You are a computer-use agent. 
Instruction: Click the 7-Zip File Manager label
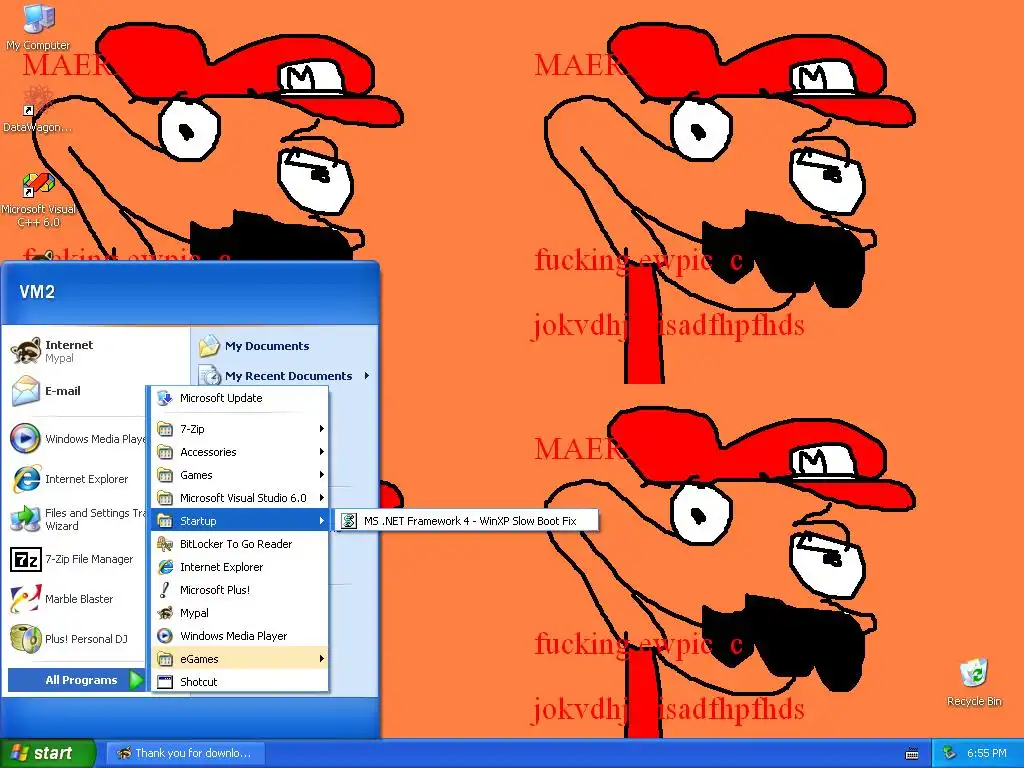click(x=89, y=559)
